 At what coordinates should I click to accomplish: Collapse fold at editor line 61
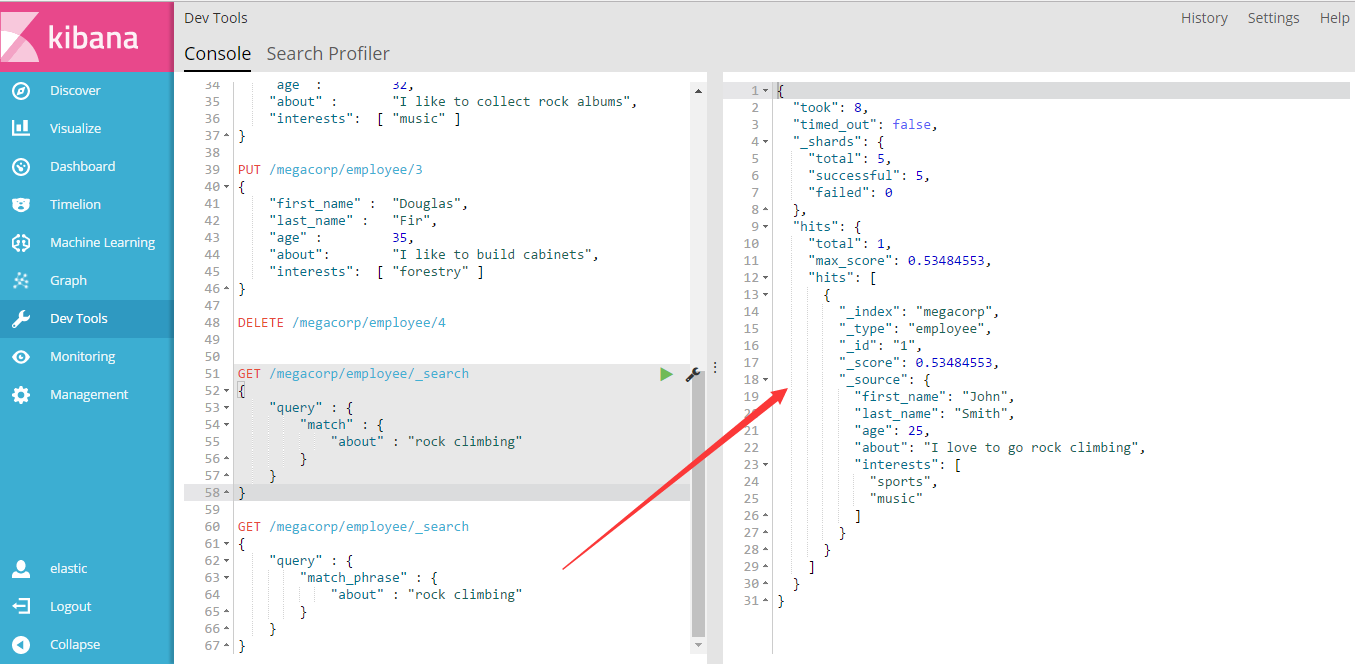coord(226,544)
